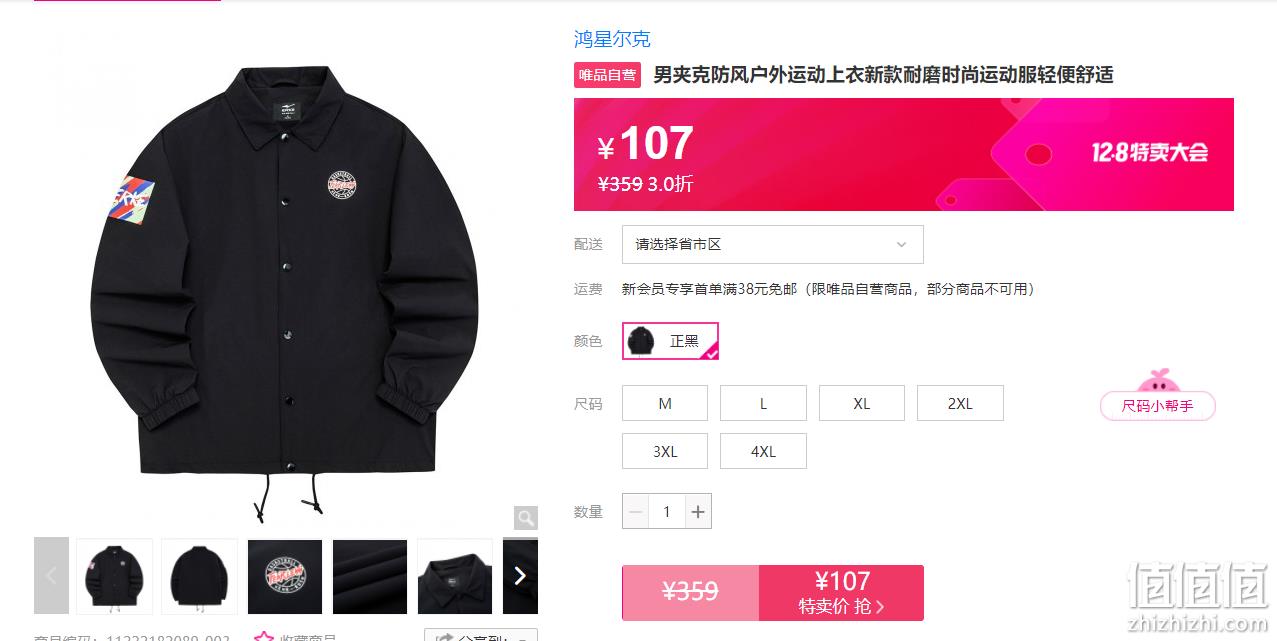The width and height of the screenshot is (1277, 641).
Task: Open the 请选择省市区 delivery region dropdown
Action: point(772,244)
